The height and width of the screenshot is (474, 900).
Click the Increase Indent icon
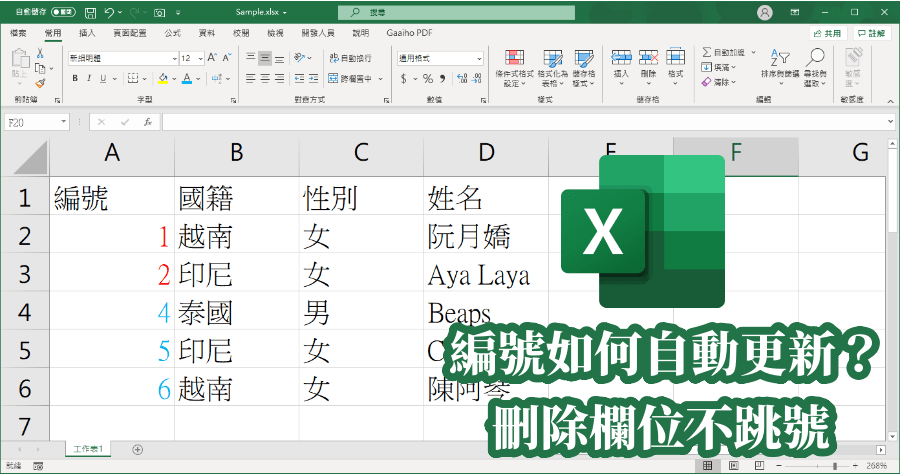pyautogui.click(x=313, y=78)
